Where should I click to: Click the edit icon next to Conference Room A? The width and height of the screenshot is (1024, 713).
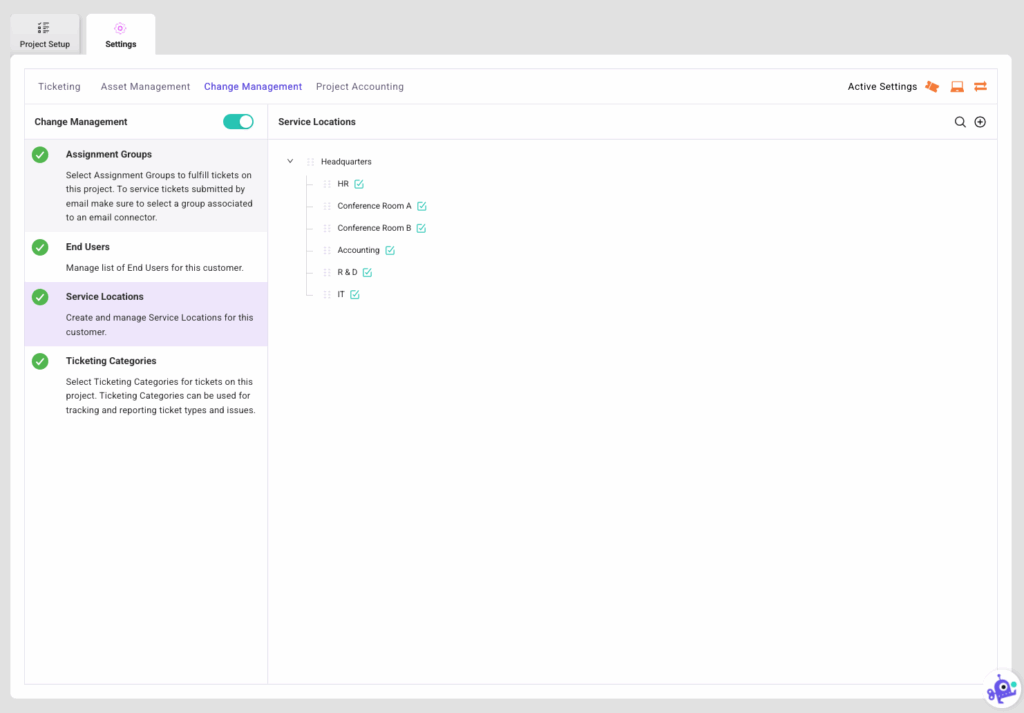[x=422, y=206]
